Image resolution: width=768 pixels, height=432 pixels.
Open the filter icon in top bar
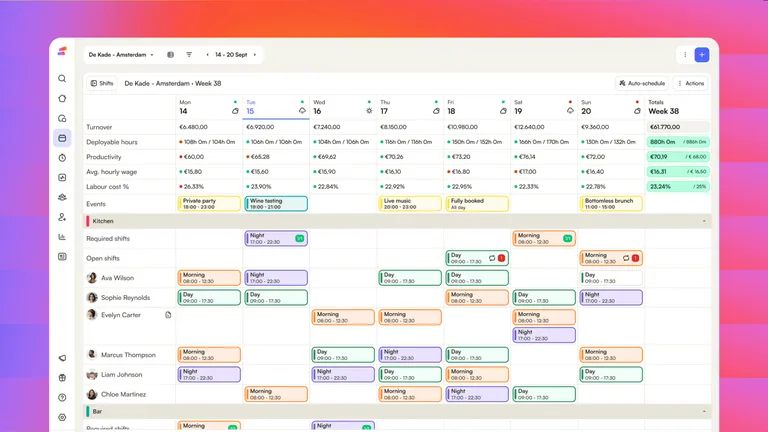pos(189,55)
